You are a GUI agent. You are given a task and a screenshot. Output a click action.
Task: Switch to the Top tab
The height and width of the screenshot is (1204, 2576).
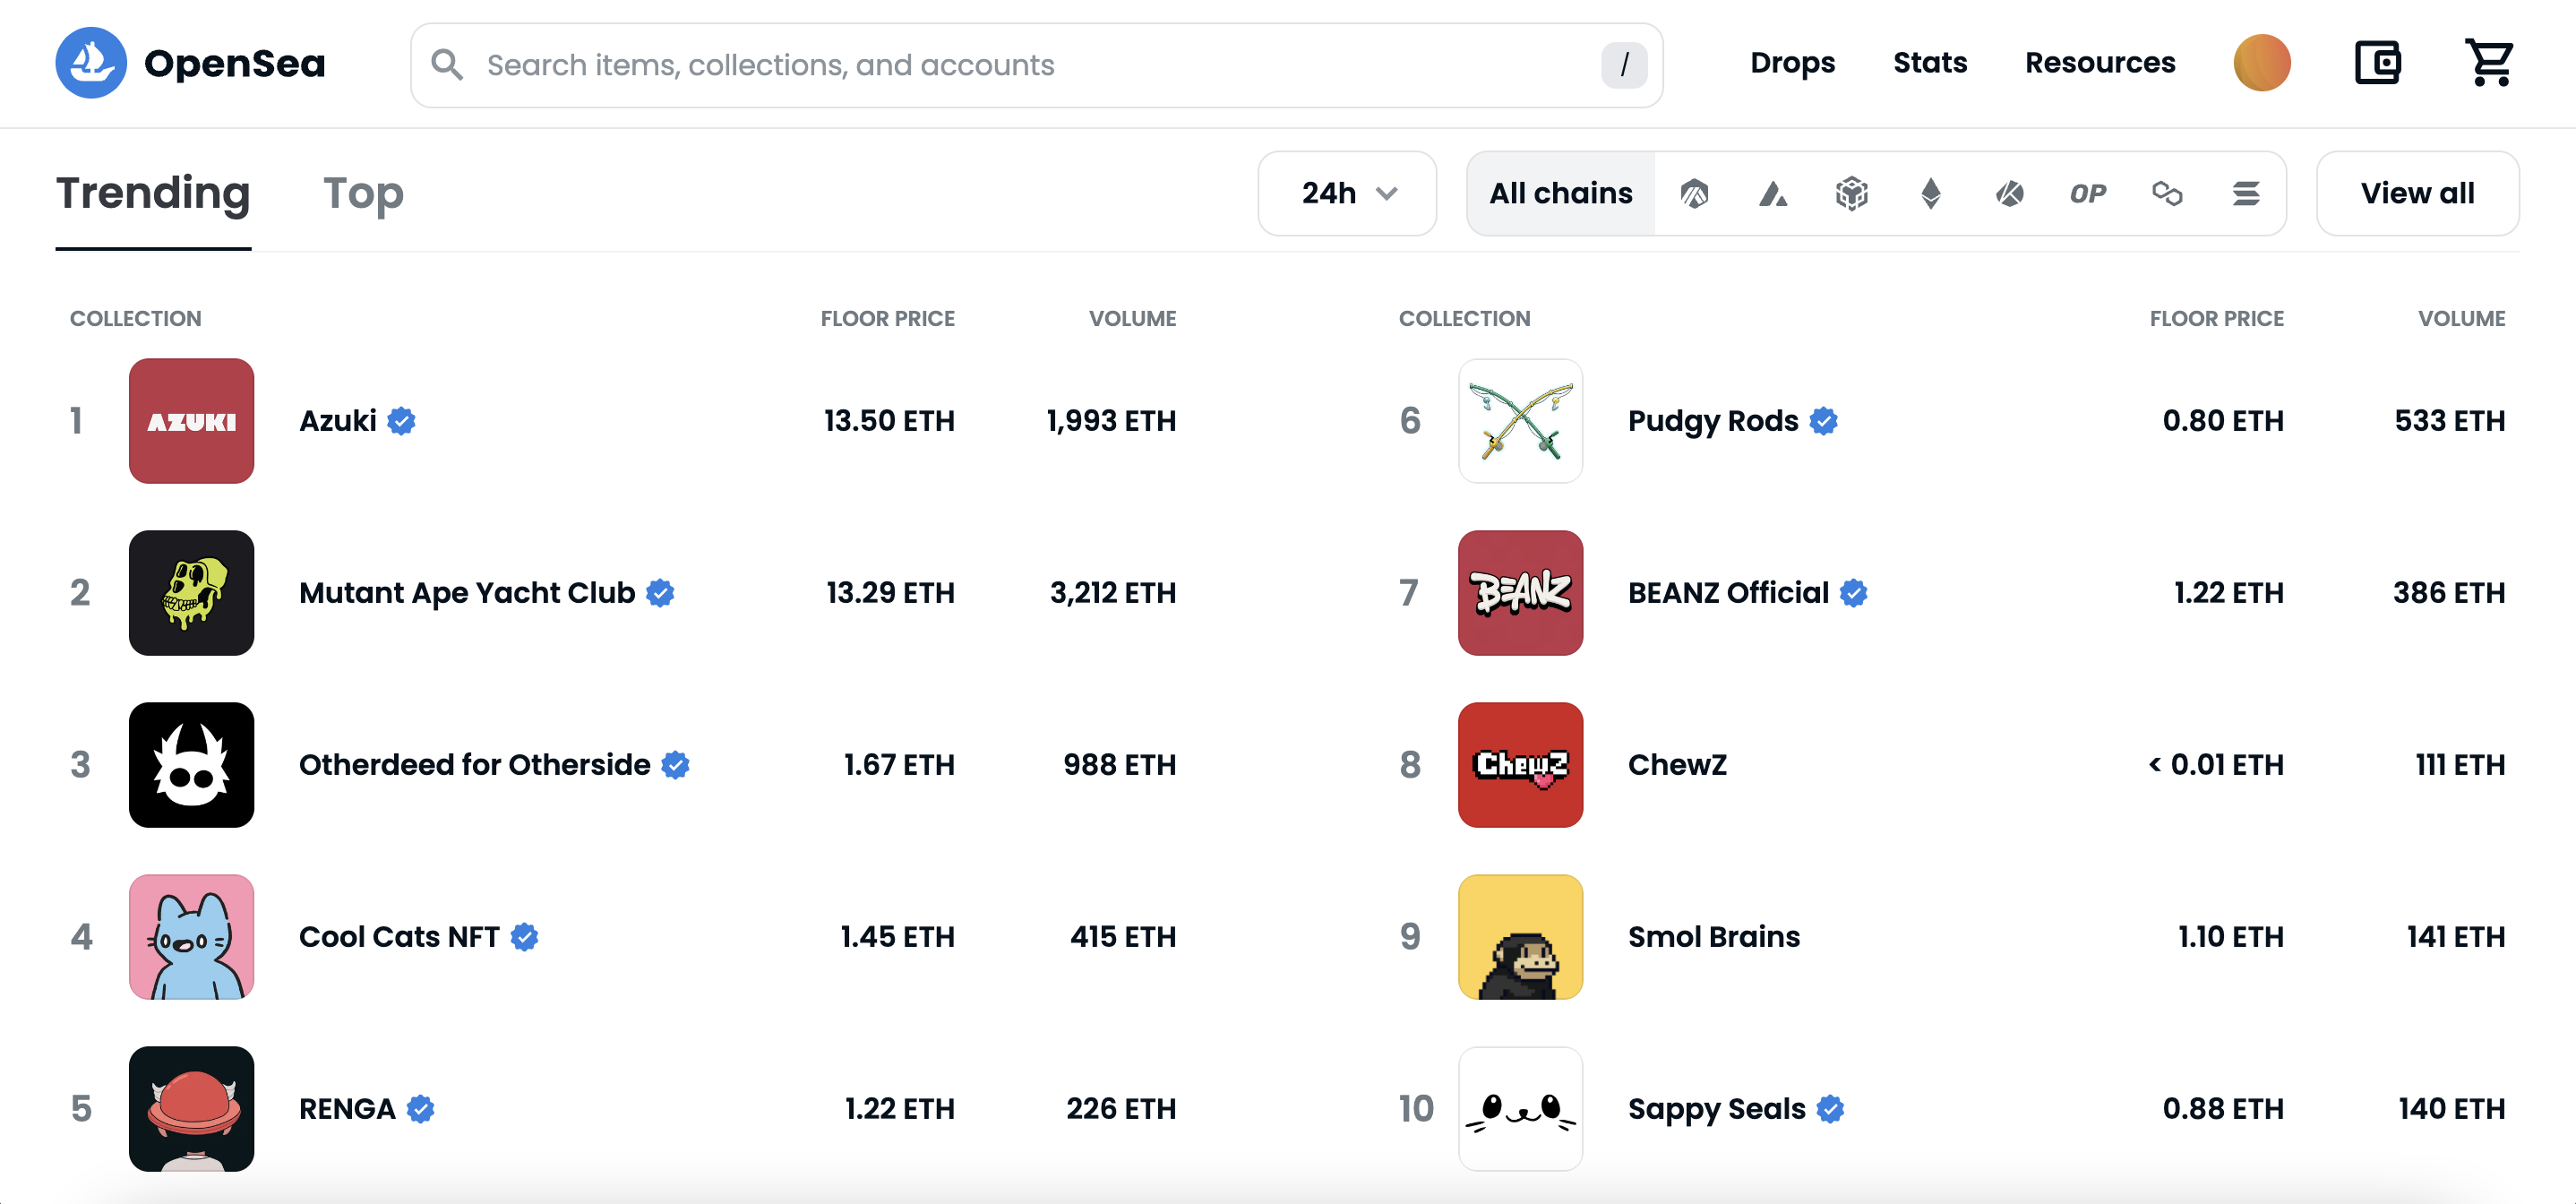pyautogui.click(x=363, y=193)
